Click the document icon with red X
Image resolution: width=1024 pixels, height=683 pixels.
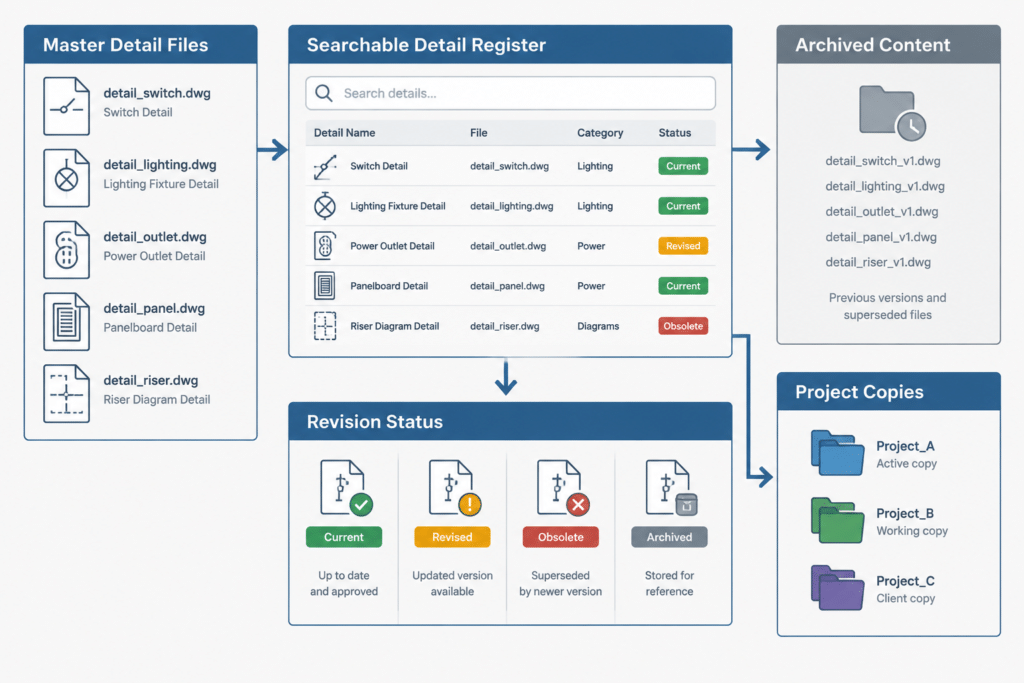[562, 488]
